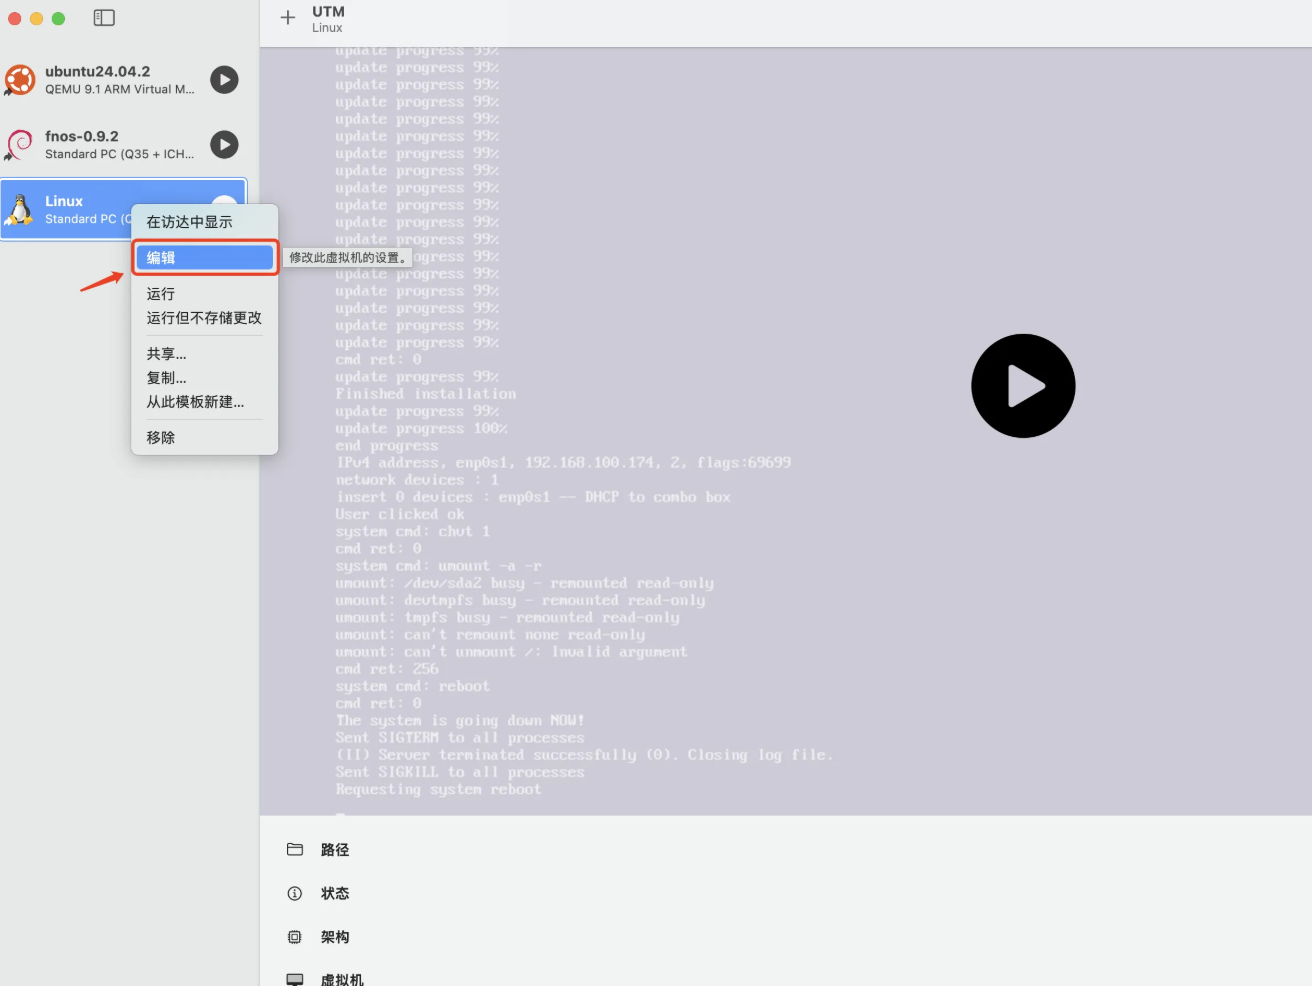Start the ubuntu24.04.2 virtual machine
Viewport: 1312px width, 986px height.
(224, 80)
